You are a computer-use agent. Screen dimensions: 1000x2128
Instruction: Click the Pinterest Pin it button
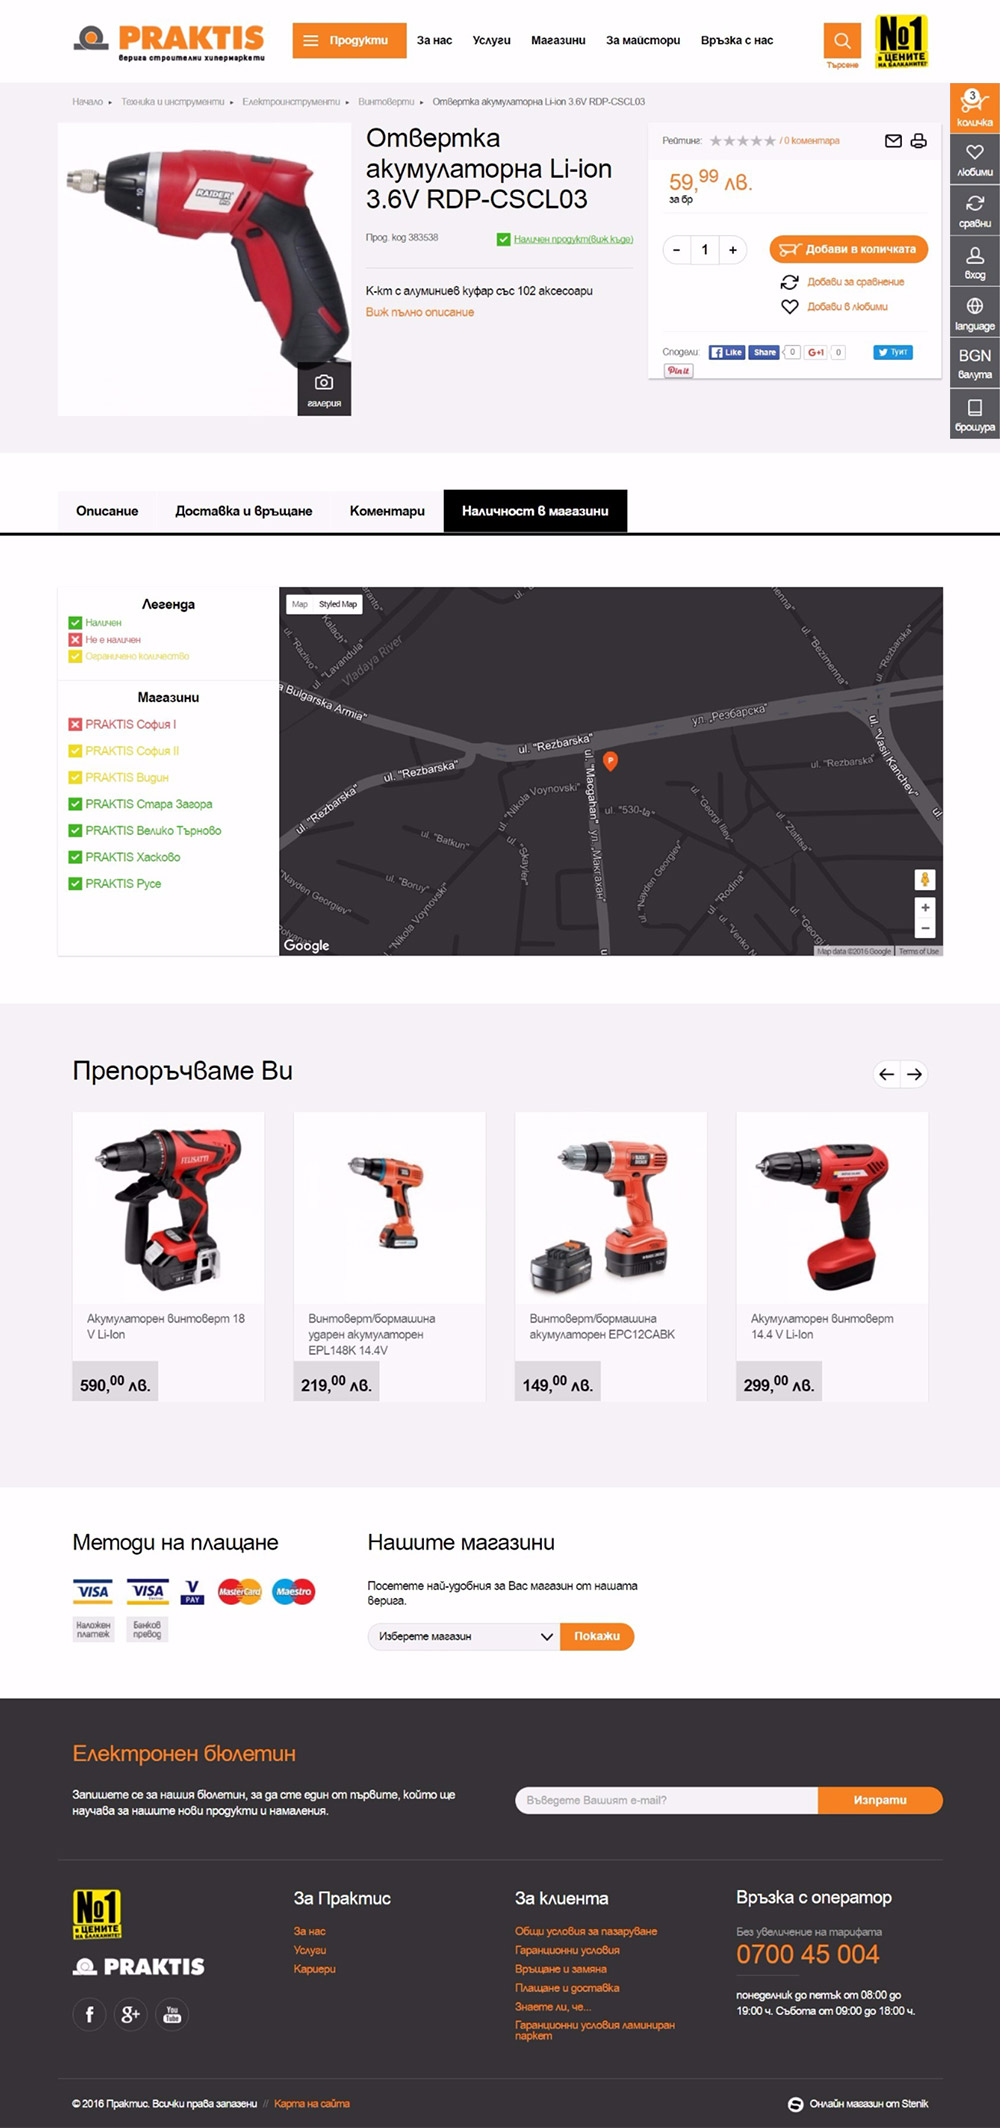(x=678, y=370)
